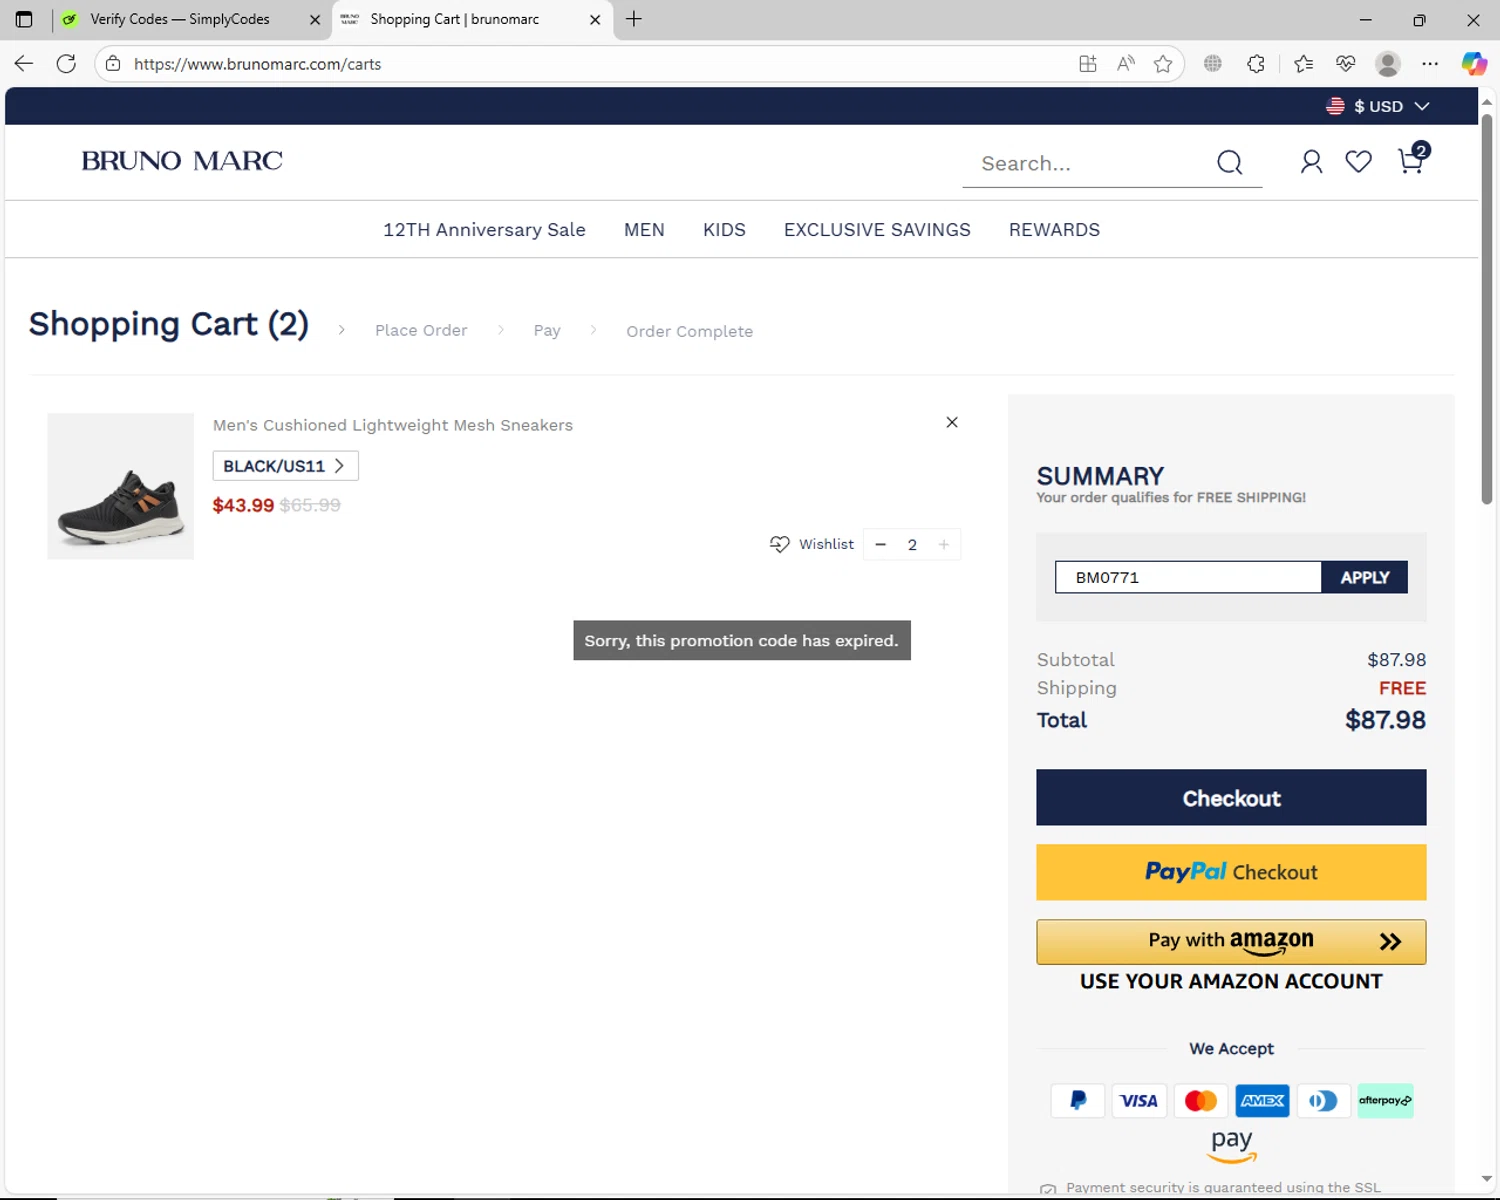The width and height of the screenshot is (1500, 1200).
Task: Open EXCLUSIVE SAVINGS menu
Action: pyautogui.click(x=877, y=230)
